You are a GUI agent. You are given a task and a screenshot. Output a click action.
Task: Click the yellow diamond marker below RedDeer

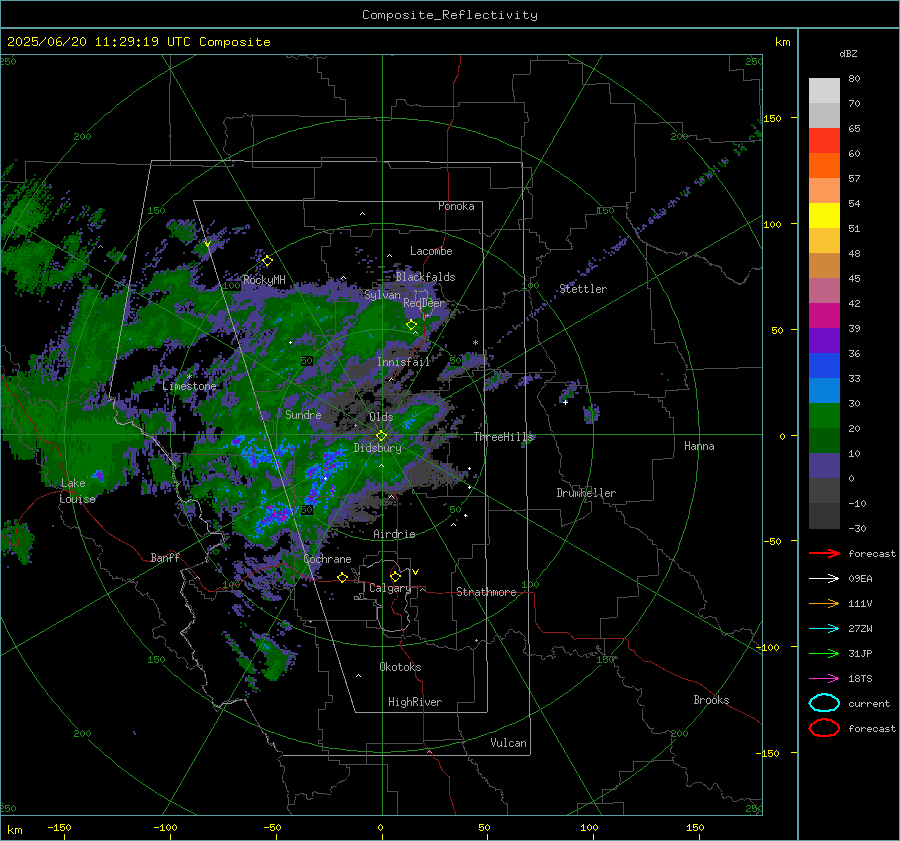point(412,325)
